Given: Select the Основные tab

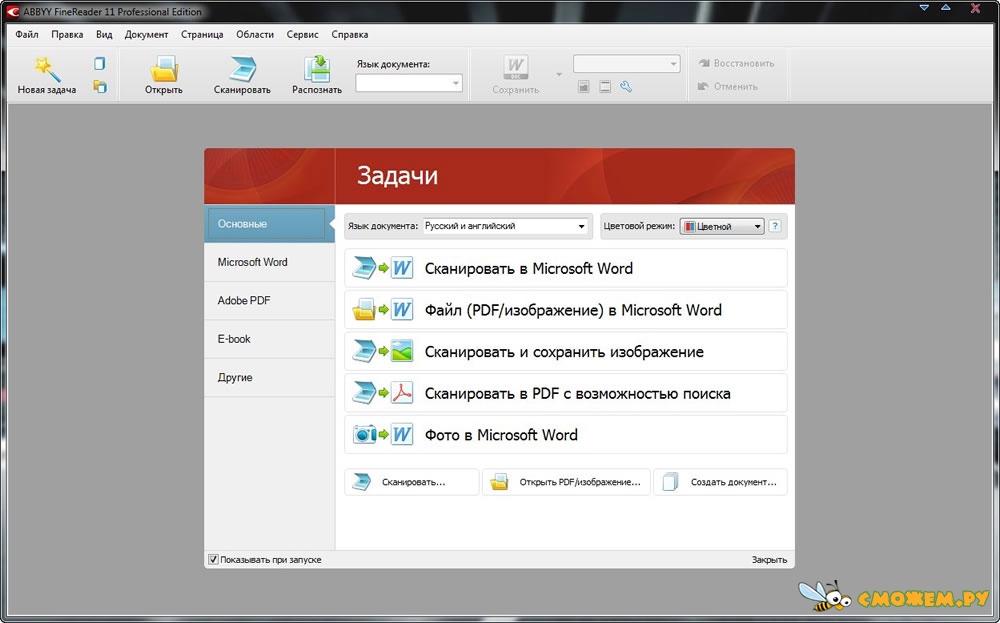Looking at the screenshot, I should pos(269,224).
